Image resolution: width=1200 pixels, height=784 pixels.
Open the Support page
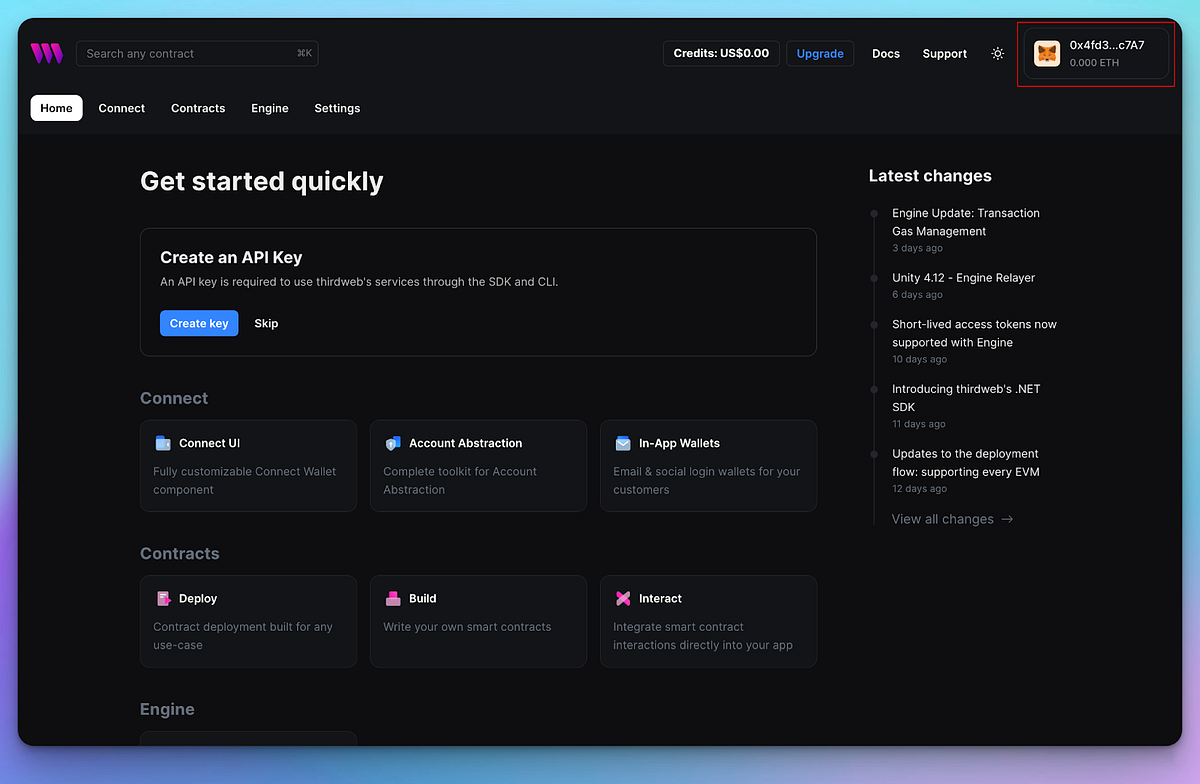pos(944,54)
